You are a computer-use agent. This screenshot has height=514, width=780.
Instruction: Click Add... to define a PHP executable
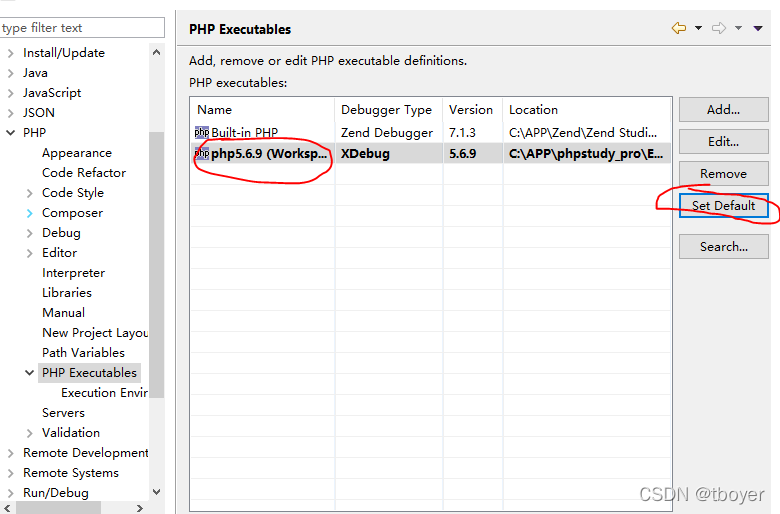click(724, 109)
